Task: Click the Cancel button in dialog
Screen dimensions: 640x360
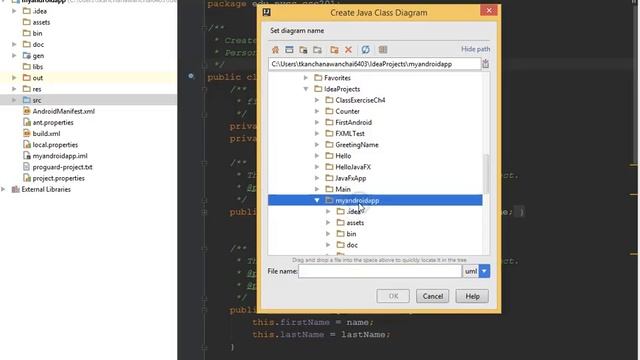Action: click(x=433, y=296)
